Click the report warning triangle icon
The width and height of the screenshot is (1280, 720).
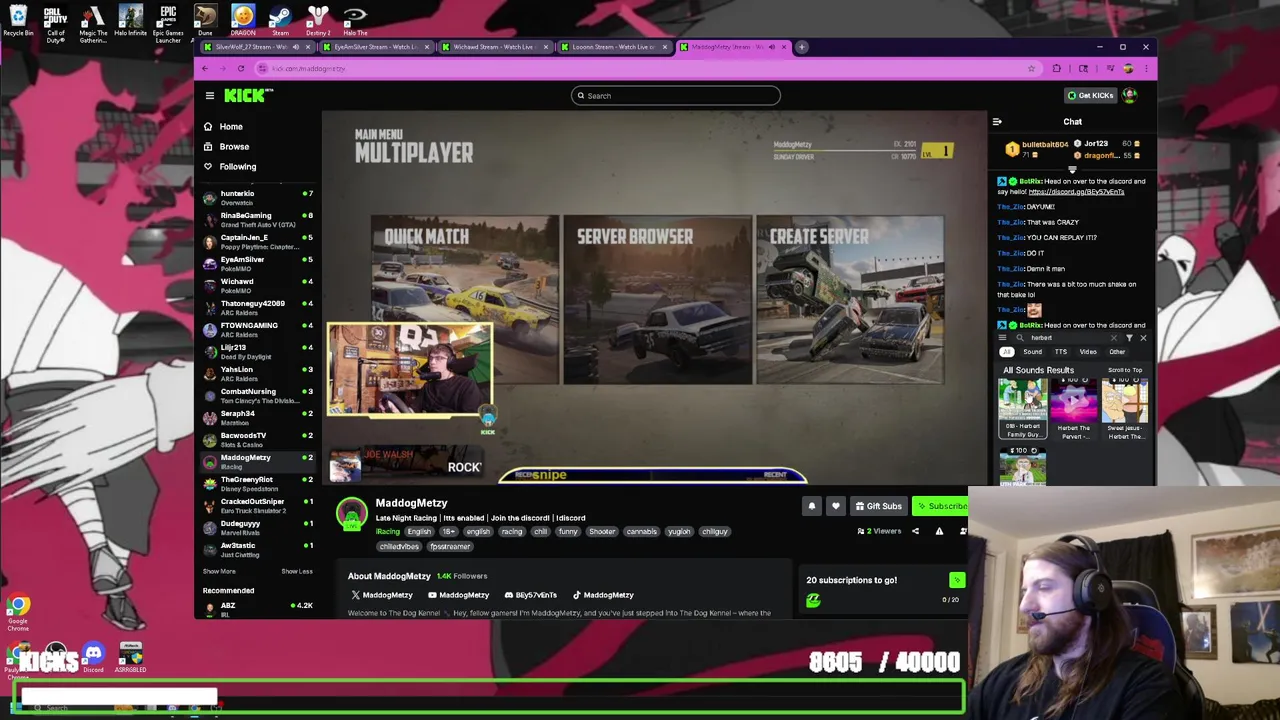(x=939, y=531)
